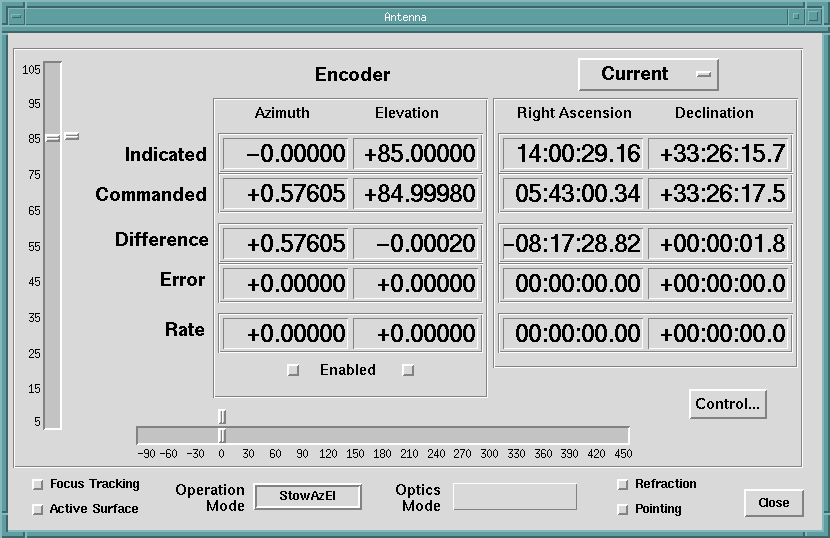Click the horizontal azimuth slider track
The height and width of the screenshot is (538, 830).
(x=400, y=435)
